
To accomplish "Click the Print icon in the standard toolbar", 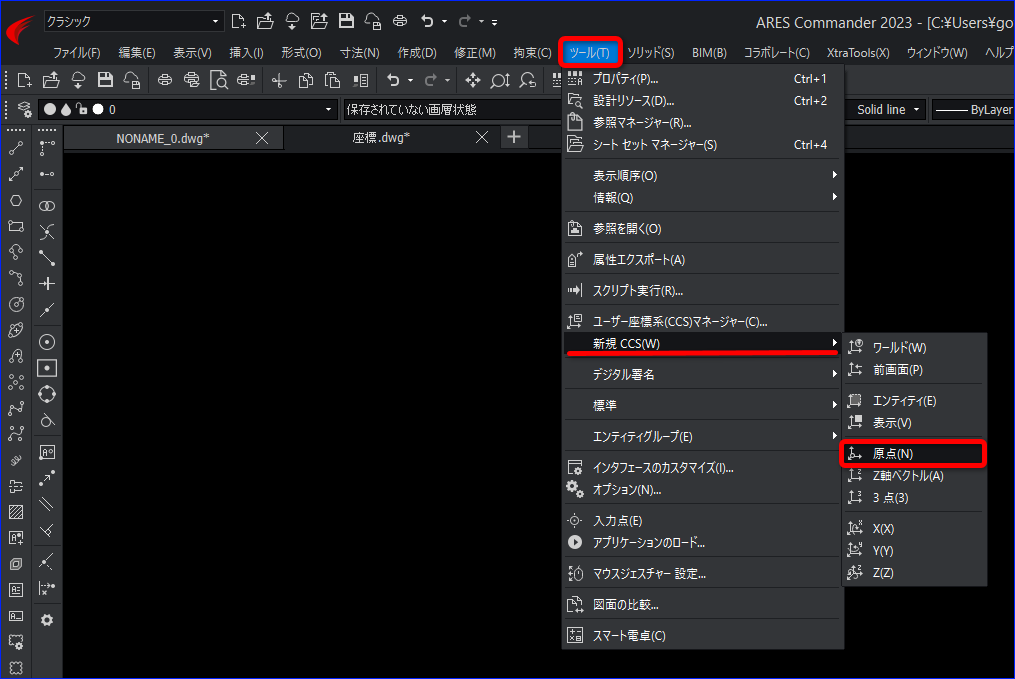I will tap(165, 80).
